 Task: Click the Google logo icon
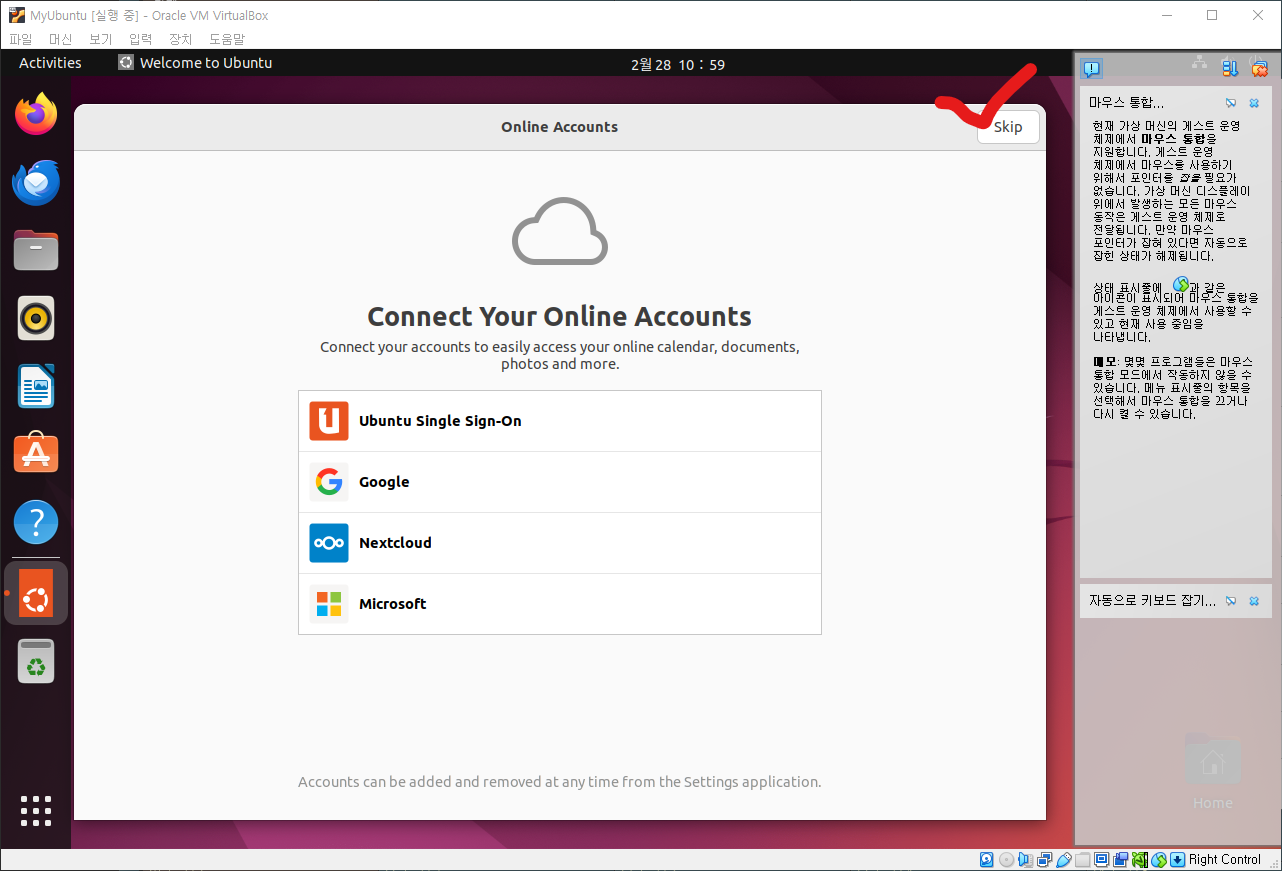coord(329,482)
